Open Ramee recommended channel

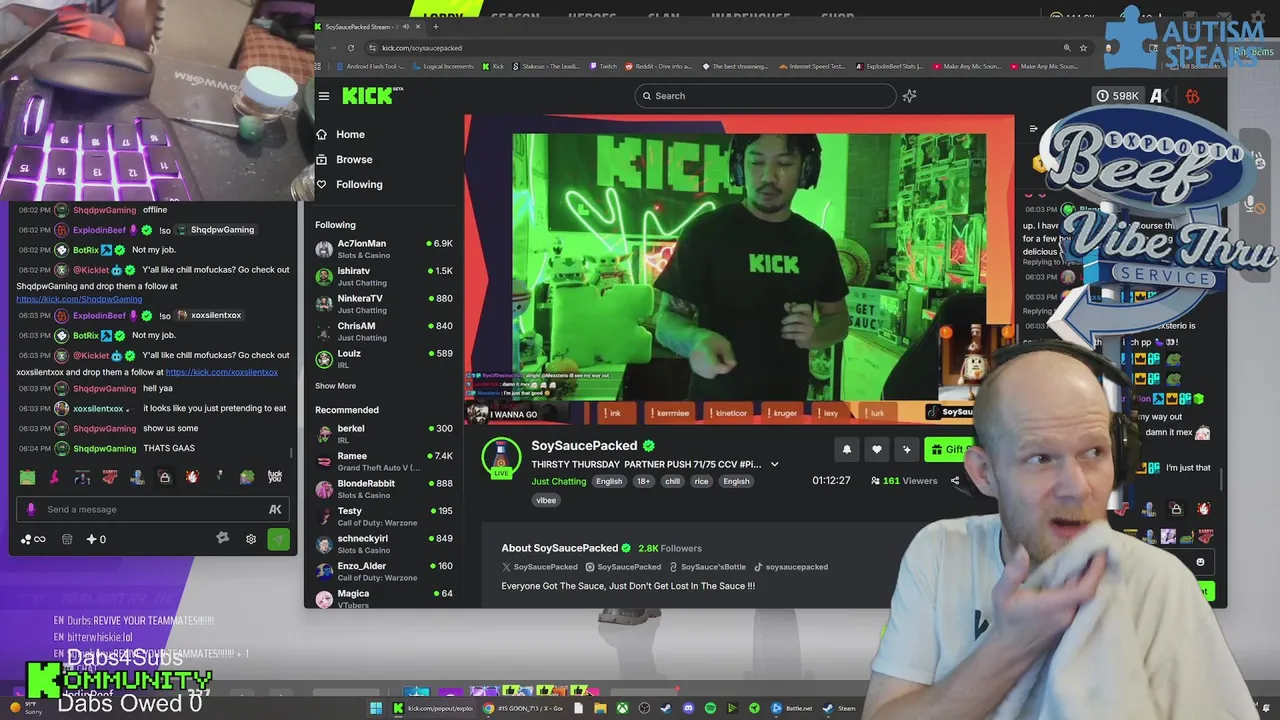(x=384, y=461)
